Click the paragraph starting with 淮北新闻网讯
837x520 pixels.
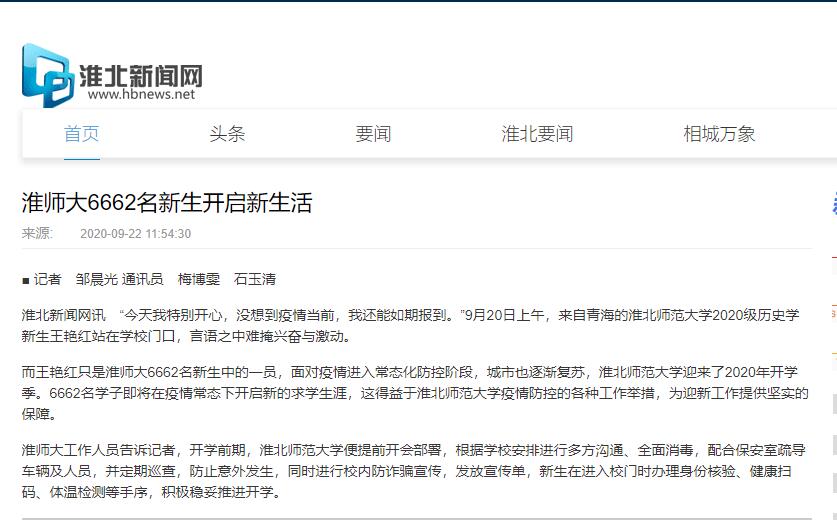[x=410, y=325]
